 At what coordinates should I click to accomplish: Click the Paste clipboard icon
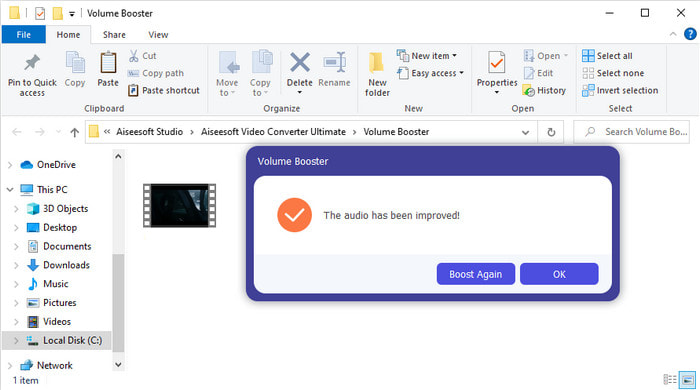point(108,62)
